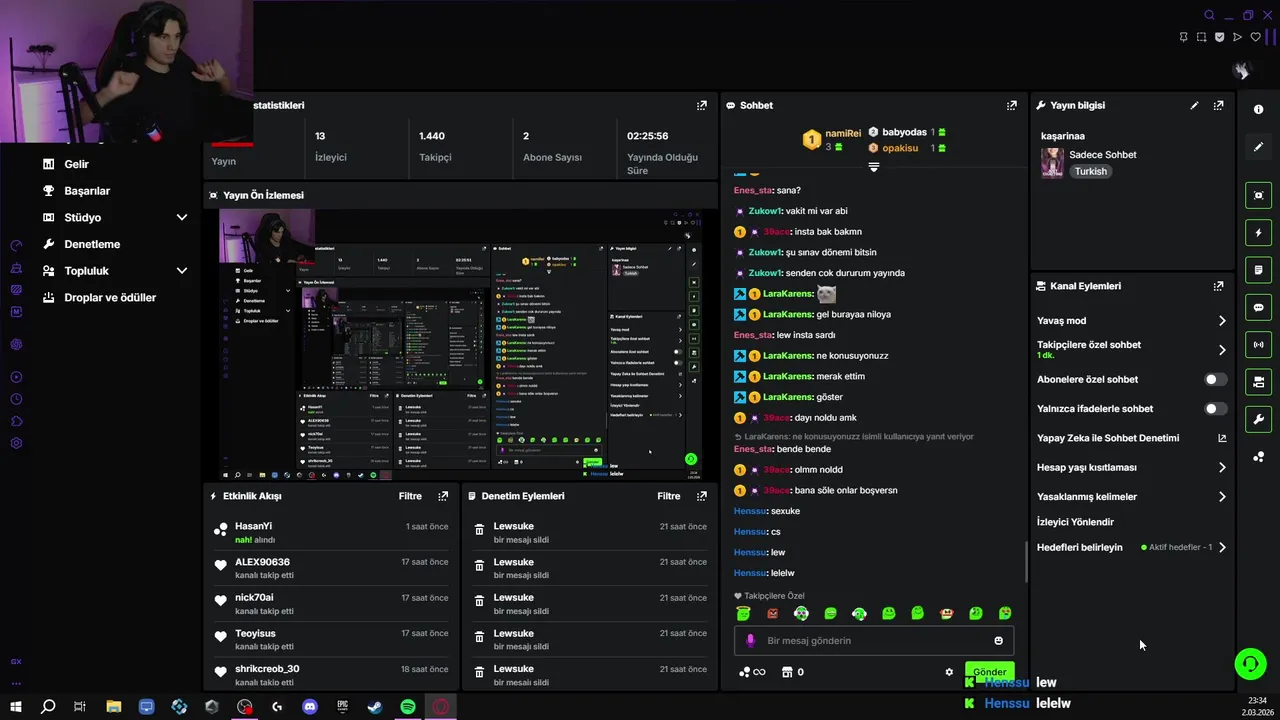This screenshot has width=1280, height=720.
Task: Click the channel points infinity icon
Action: tap(752, 672)
